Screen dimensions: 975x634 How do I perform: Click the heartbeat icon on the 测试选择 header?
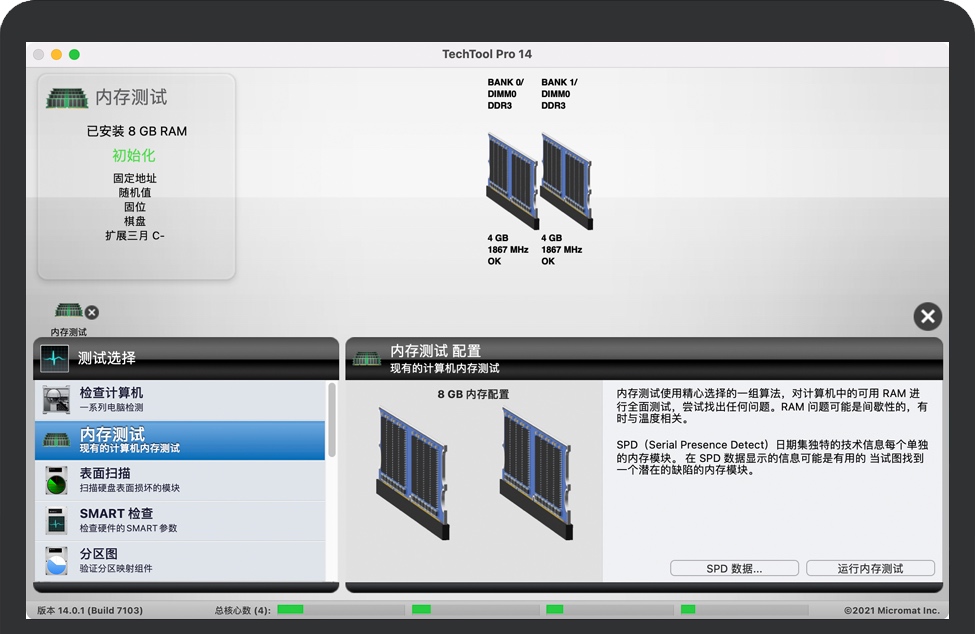pyautogui.click(x=57, y=358)
